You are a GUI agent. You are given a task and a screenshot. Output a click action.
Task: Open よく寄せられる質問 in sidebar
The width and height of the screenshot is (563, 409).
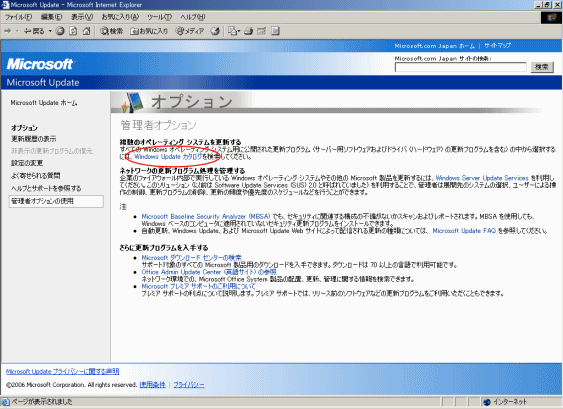point(36,176)
